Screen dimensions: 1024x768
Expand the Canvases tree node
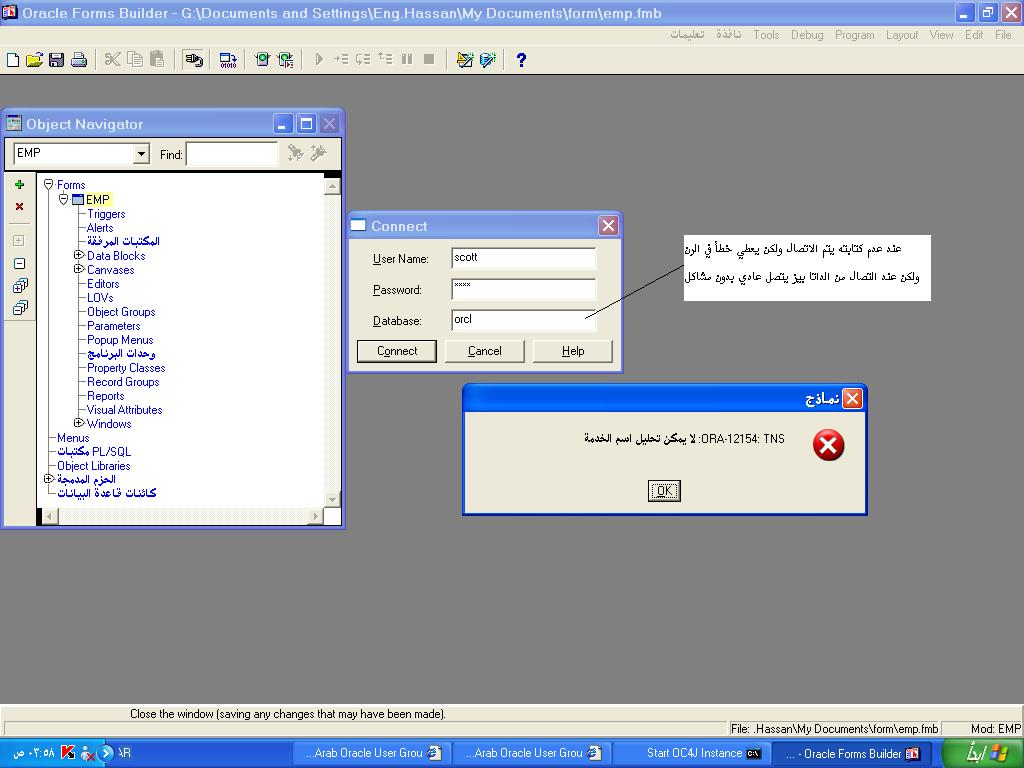tap(79, 270)
